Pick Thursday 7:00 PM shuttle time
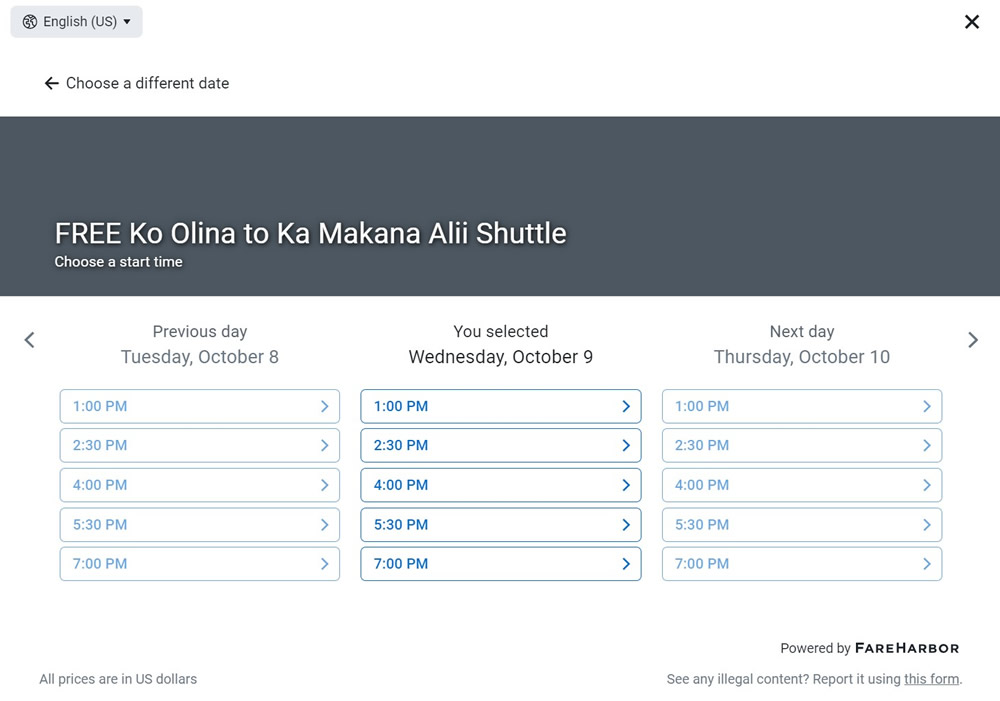The width and height of the screenshot is (1000, 701). (801, 564)
